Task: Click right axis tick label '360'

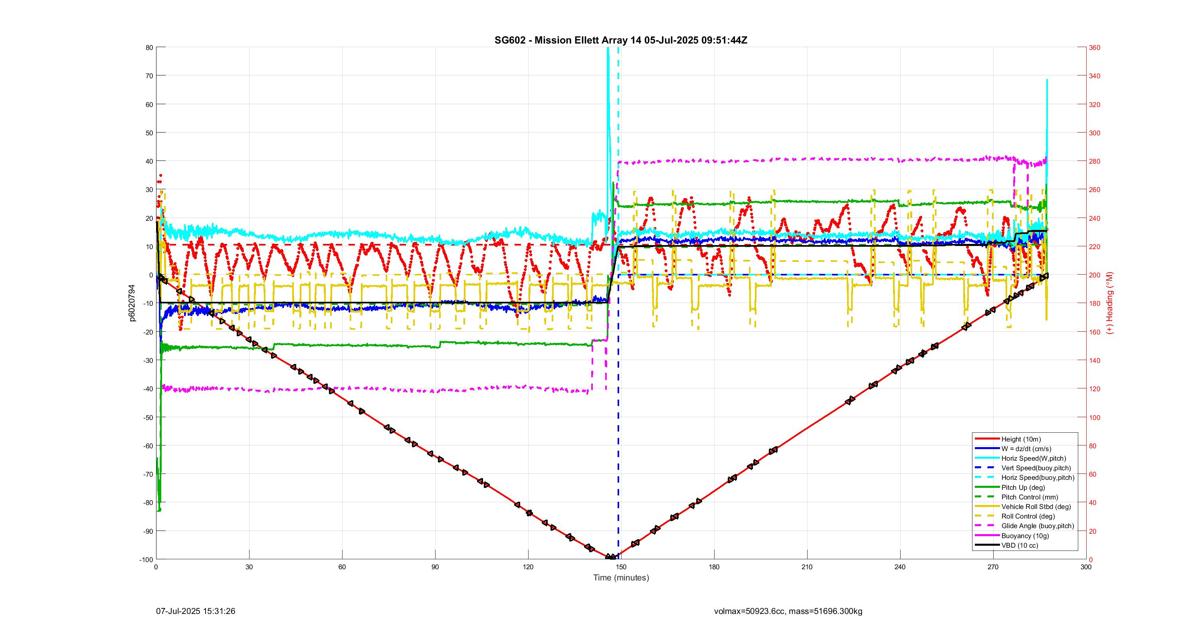Action: [1096, 47]
